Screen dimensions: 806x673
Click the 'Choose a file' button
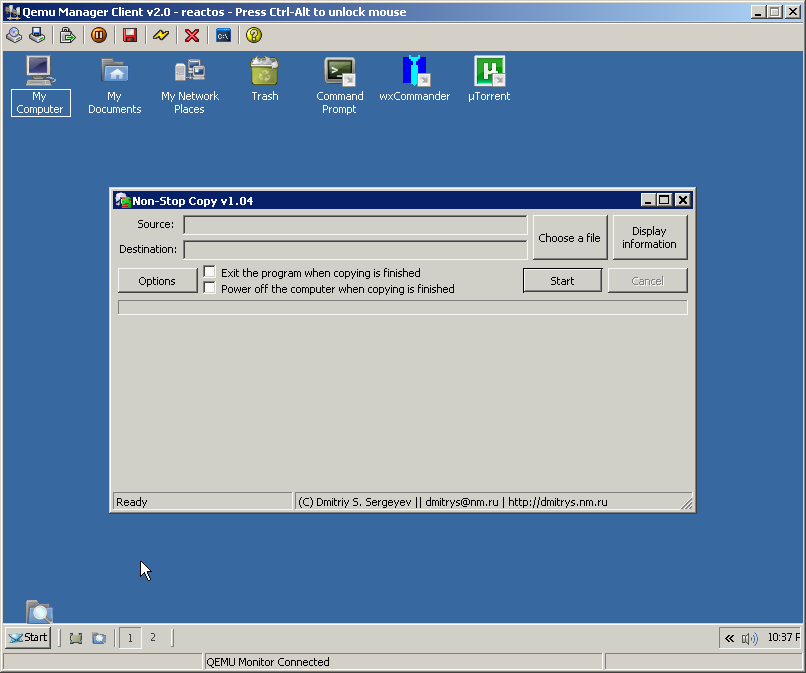coord(569,238)
